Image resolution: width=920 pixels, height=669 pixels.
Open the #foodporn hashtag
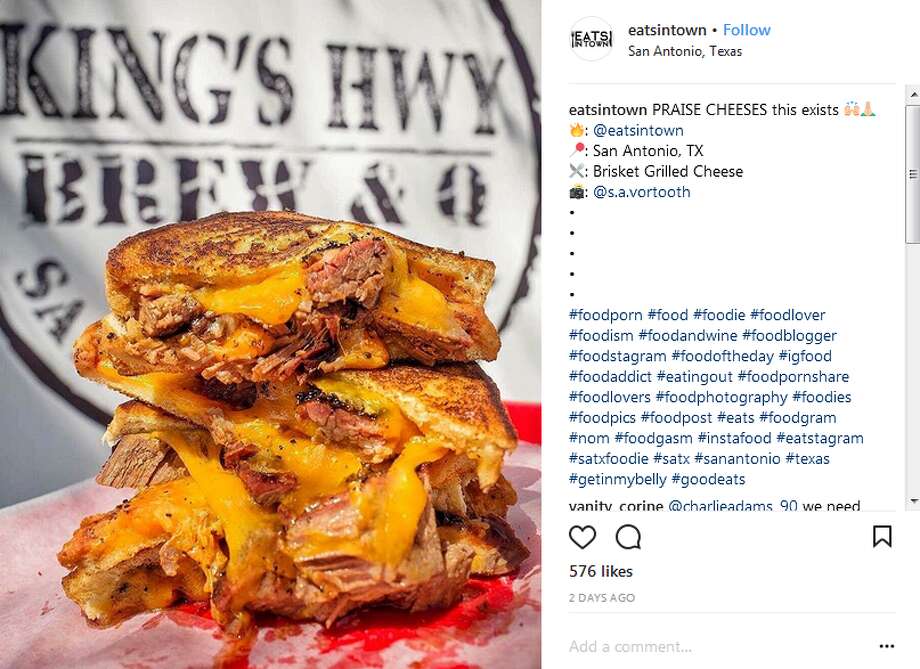tap(606, 315)
